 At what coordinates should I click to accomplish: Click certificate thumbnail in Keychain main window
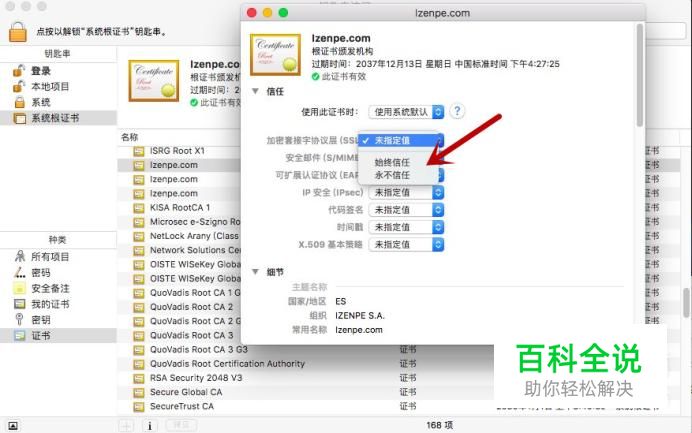[154, 81]
